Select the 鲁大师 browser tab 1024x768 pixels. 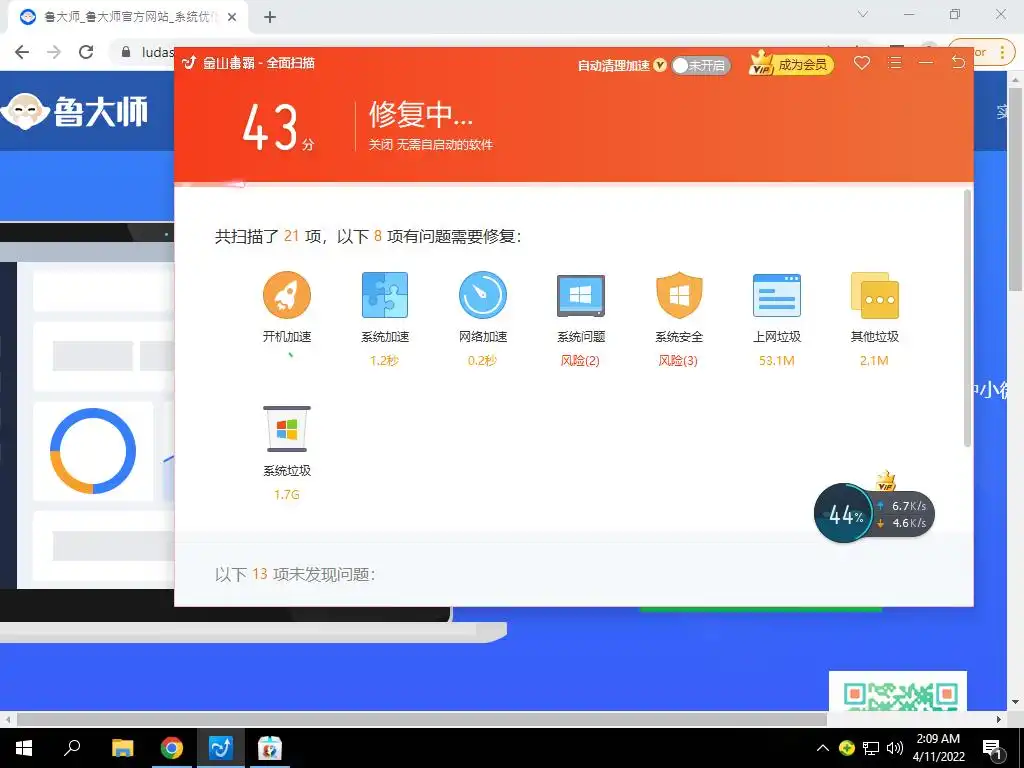click(129, 17)
